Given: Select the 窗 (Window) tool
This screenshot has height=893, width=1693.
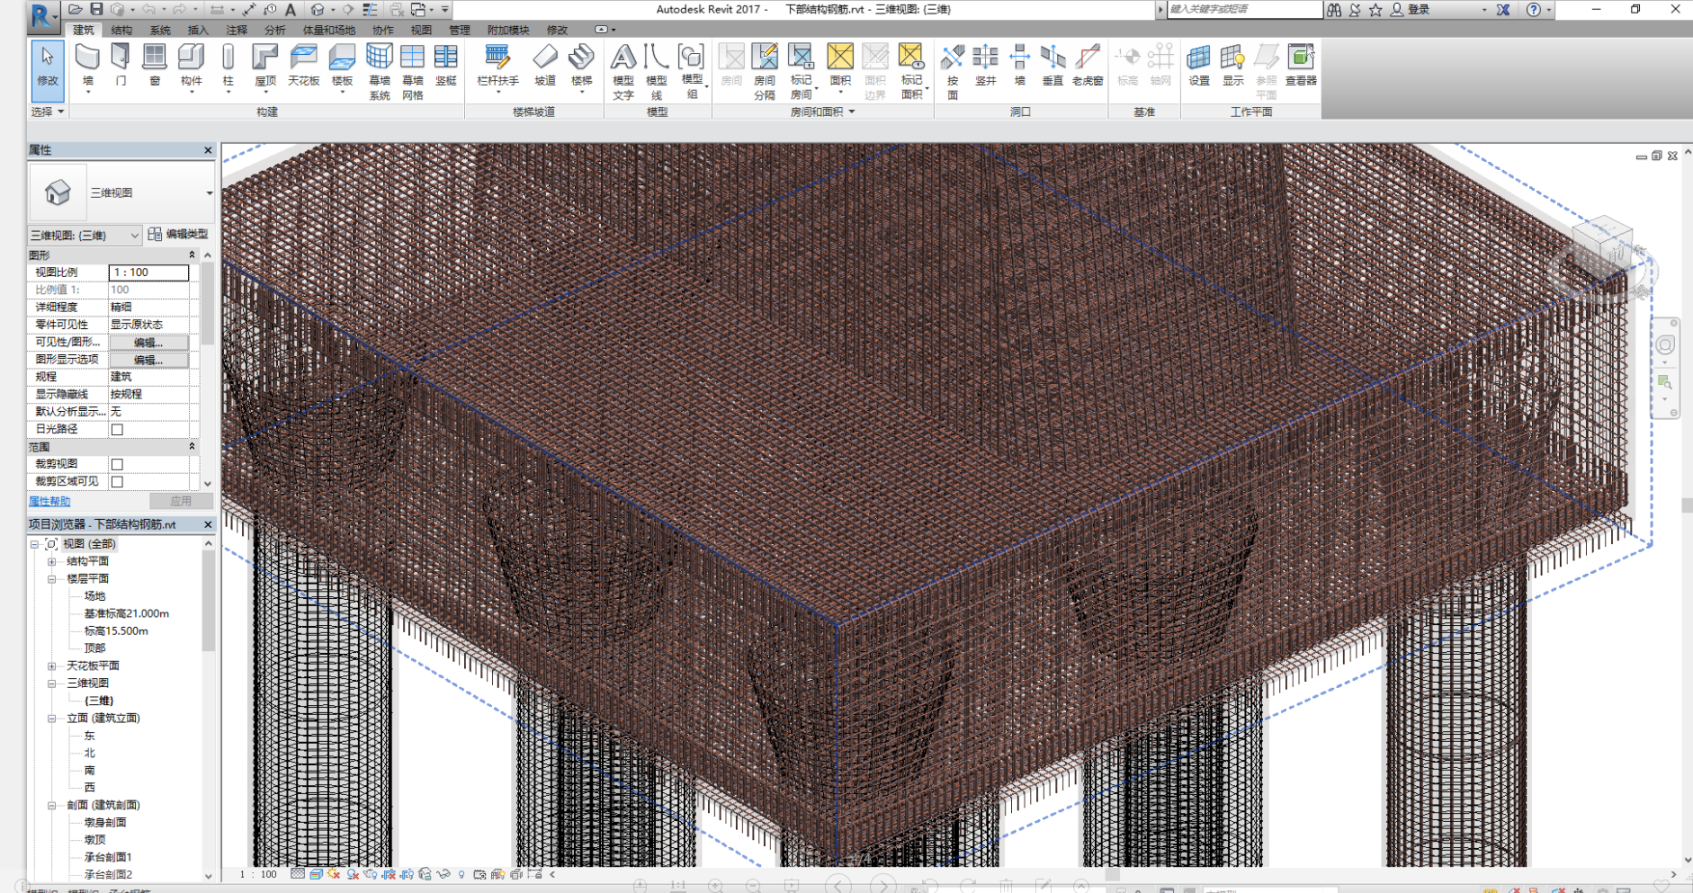Looking at the screenshot, I should 154,67.
